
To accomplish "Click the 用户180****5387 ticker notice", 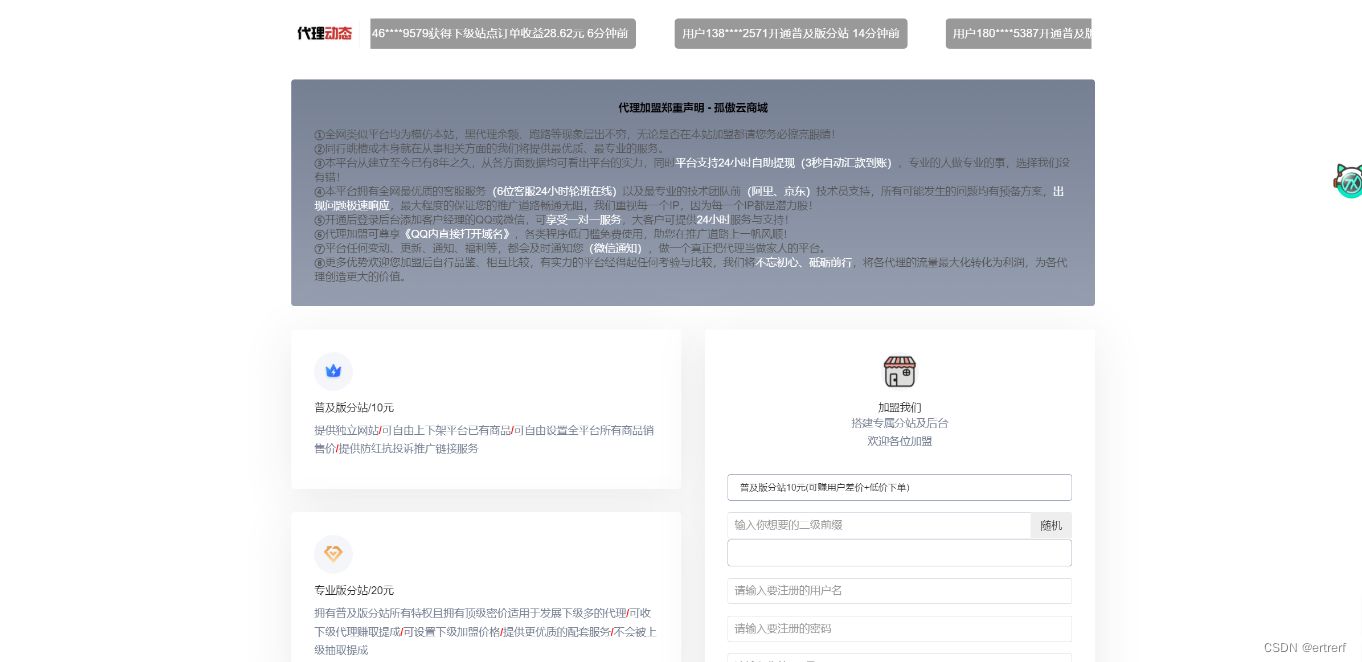I will click(1019, 33).
